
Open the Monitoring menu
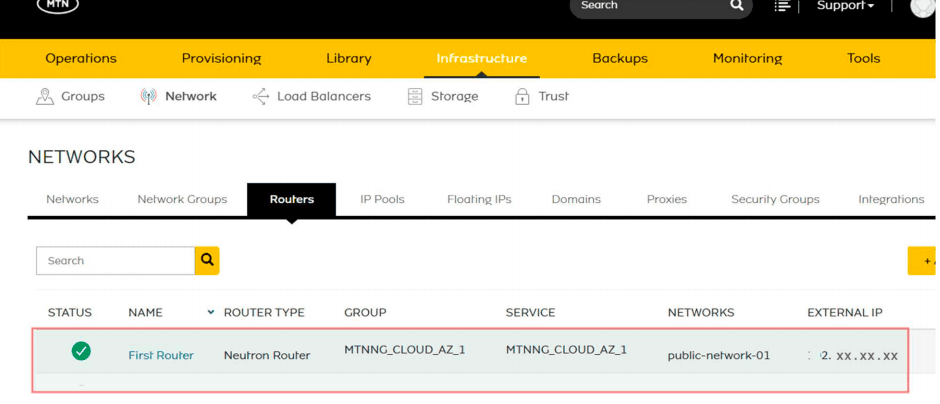tap(747, 58)
